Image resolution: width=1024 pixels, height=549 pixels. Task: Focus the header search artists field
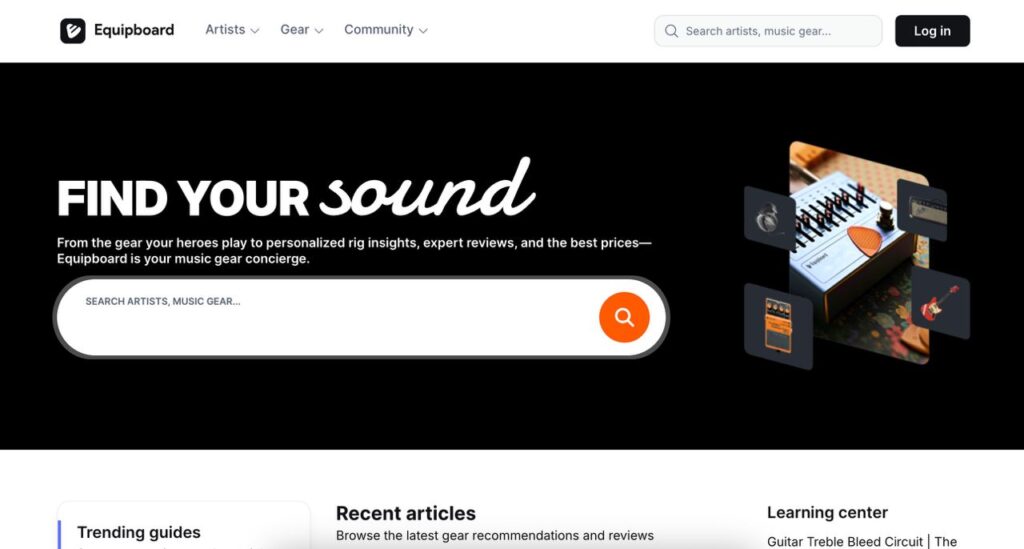(x=768, y=31)
